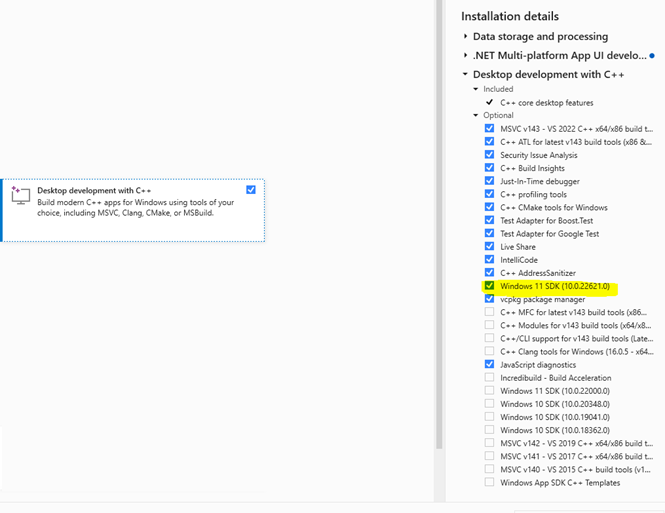
Task: Enable C++/CLI support for v143 build tools
Action: [x=489, y=338]
